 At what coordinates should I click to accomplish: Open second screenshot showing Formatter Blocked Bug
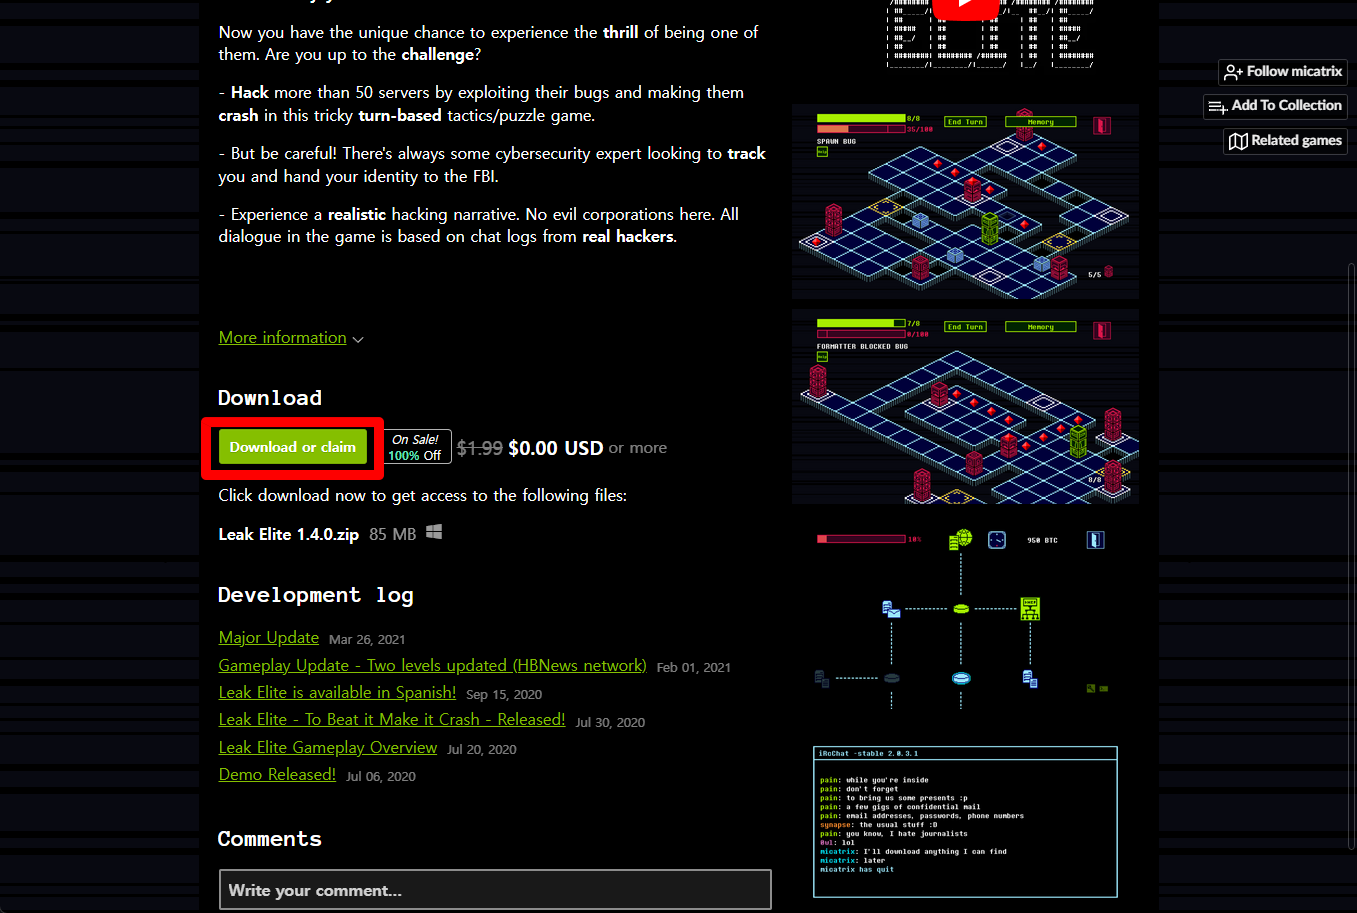click(x=965, y=406)
